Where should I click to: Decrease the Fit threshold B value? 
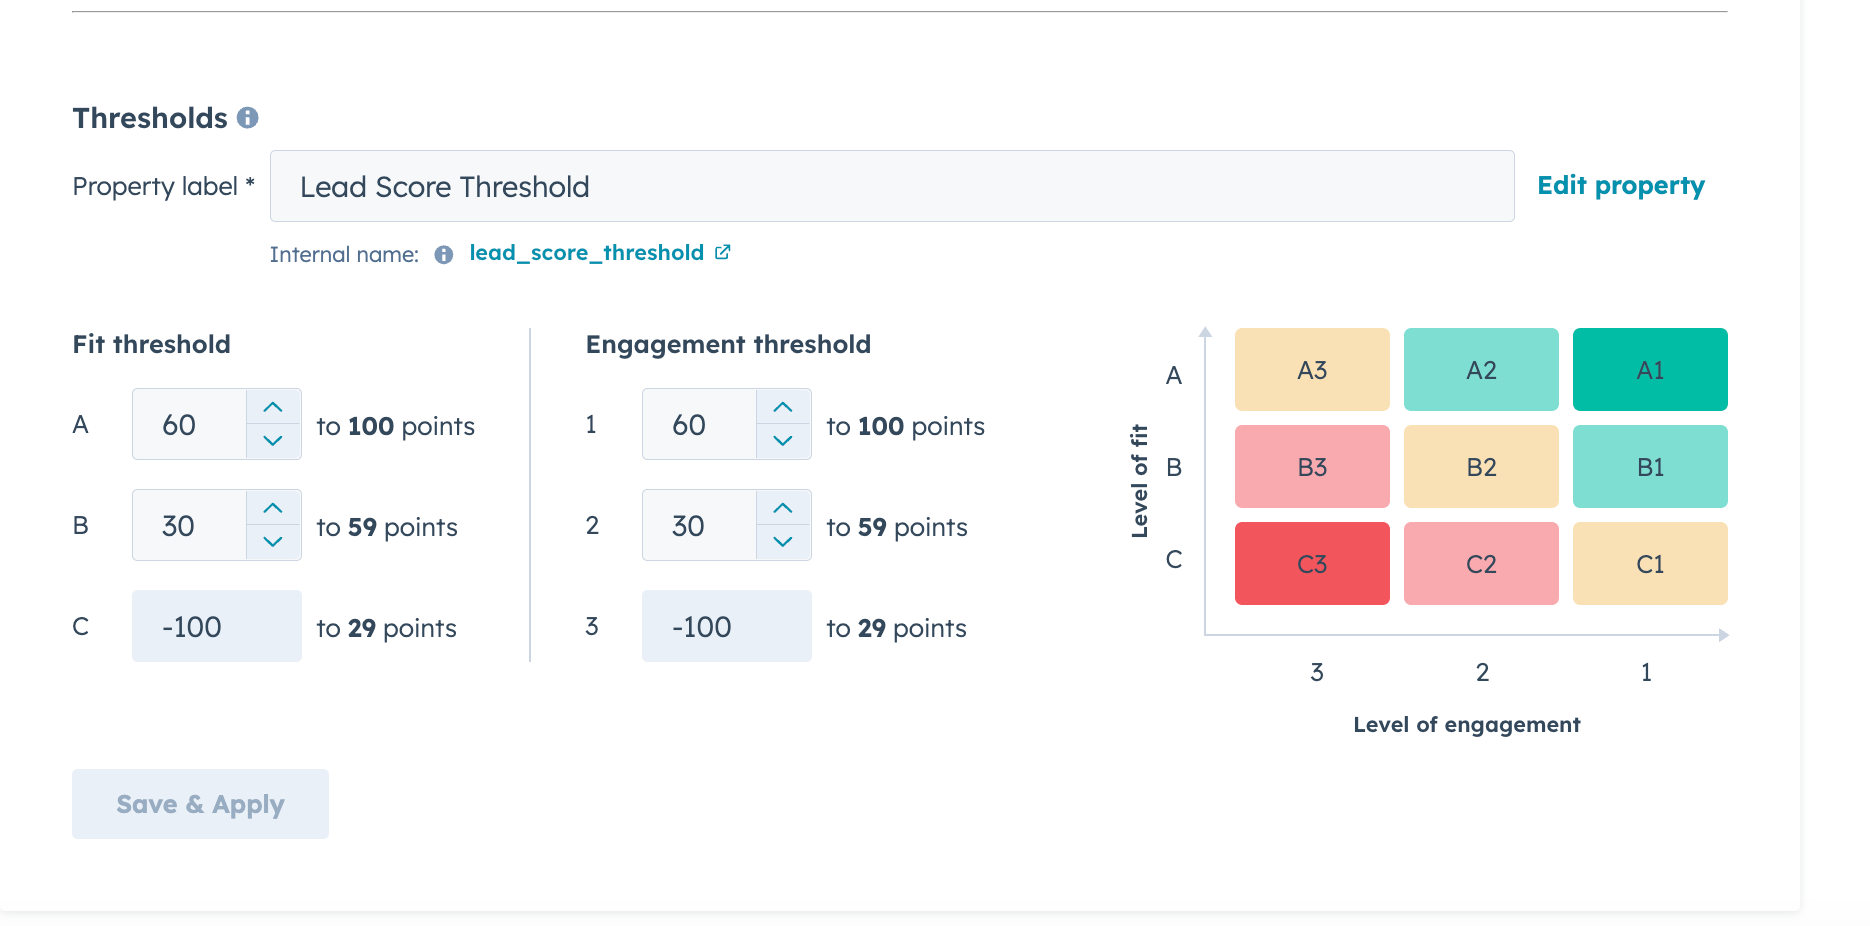(x=272, y=542)
